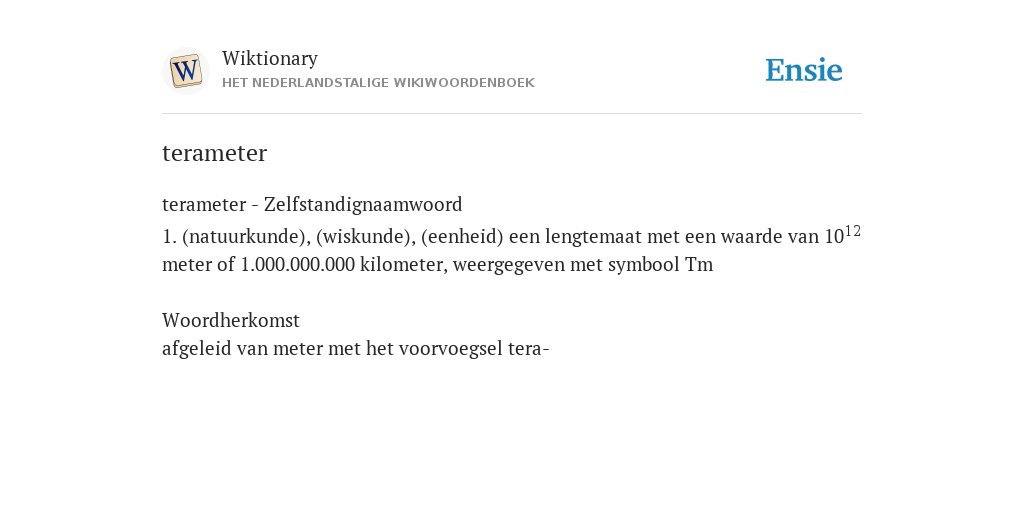Click the Woordherkomst section heading
This screenshot has height=512, width=1024.
pyautogui.click(x=231, y=321)
